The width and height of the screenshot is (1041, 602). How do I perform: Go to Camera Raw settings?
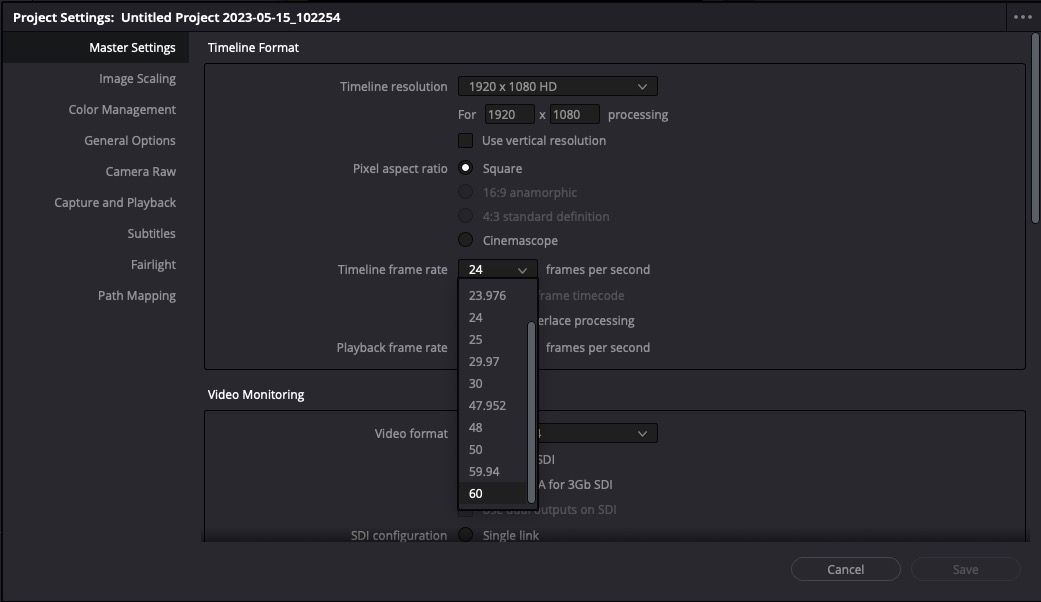tap(141, 172)
